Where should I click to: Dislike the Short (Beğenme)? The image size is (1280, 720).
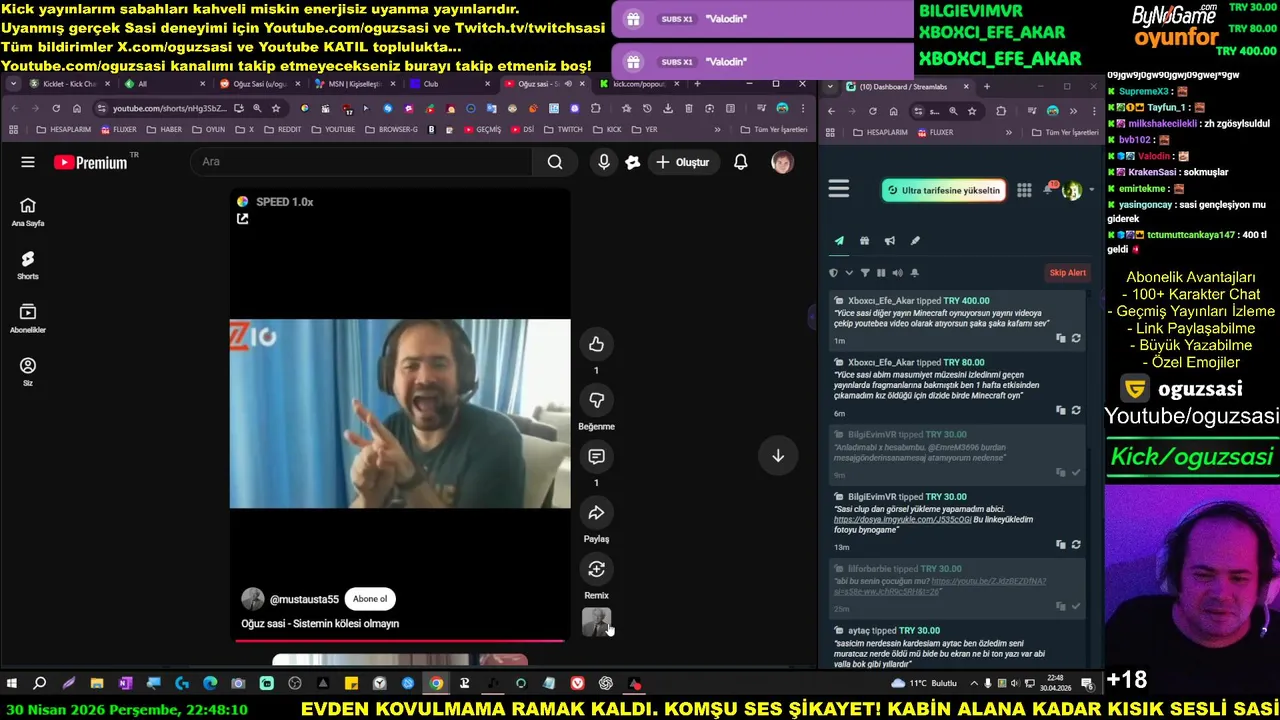click(597, 400)
